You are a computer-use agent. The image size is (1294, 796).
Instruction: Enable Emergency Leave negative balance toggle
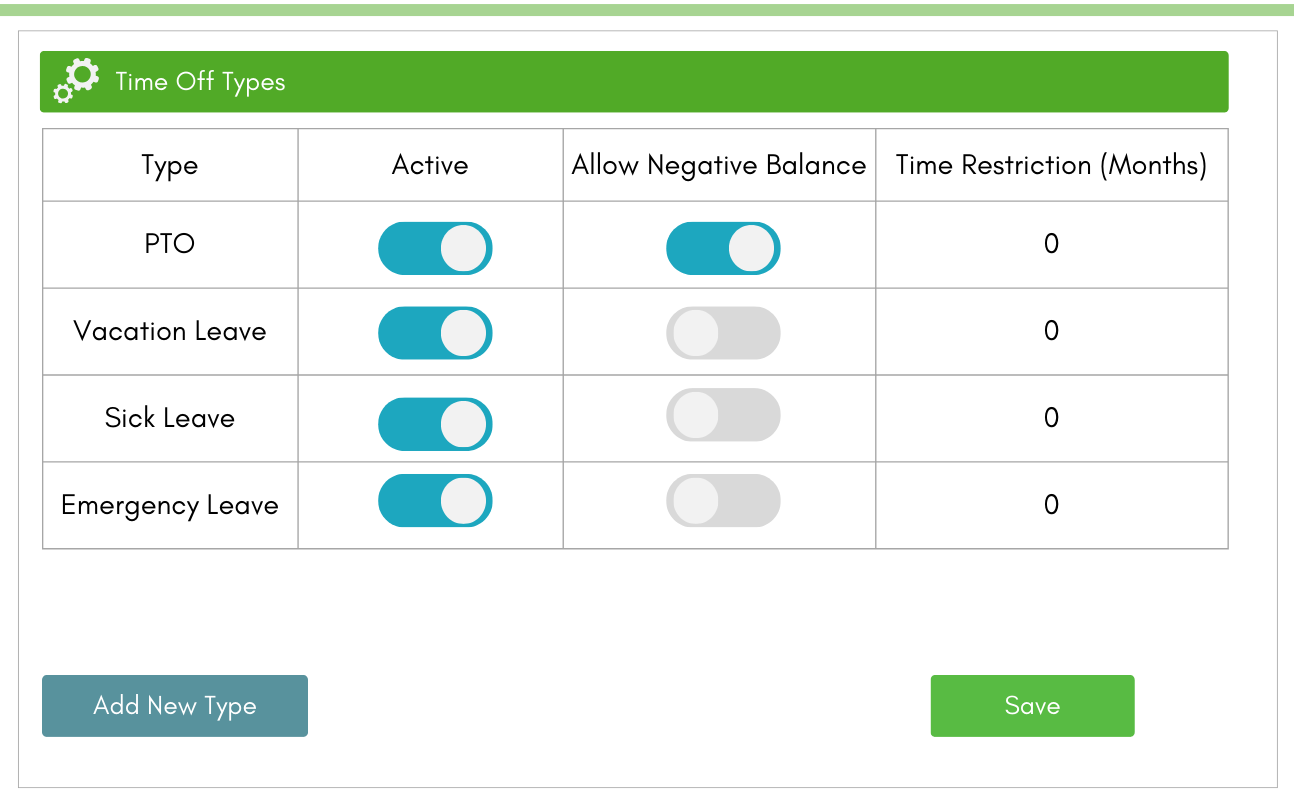tap(723, 501)
